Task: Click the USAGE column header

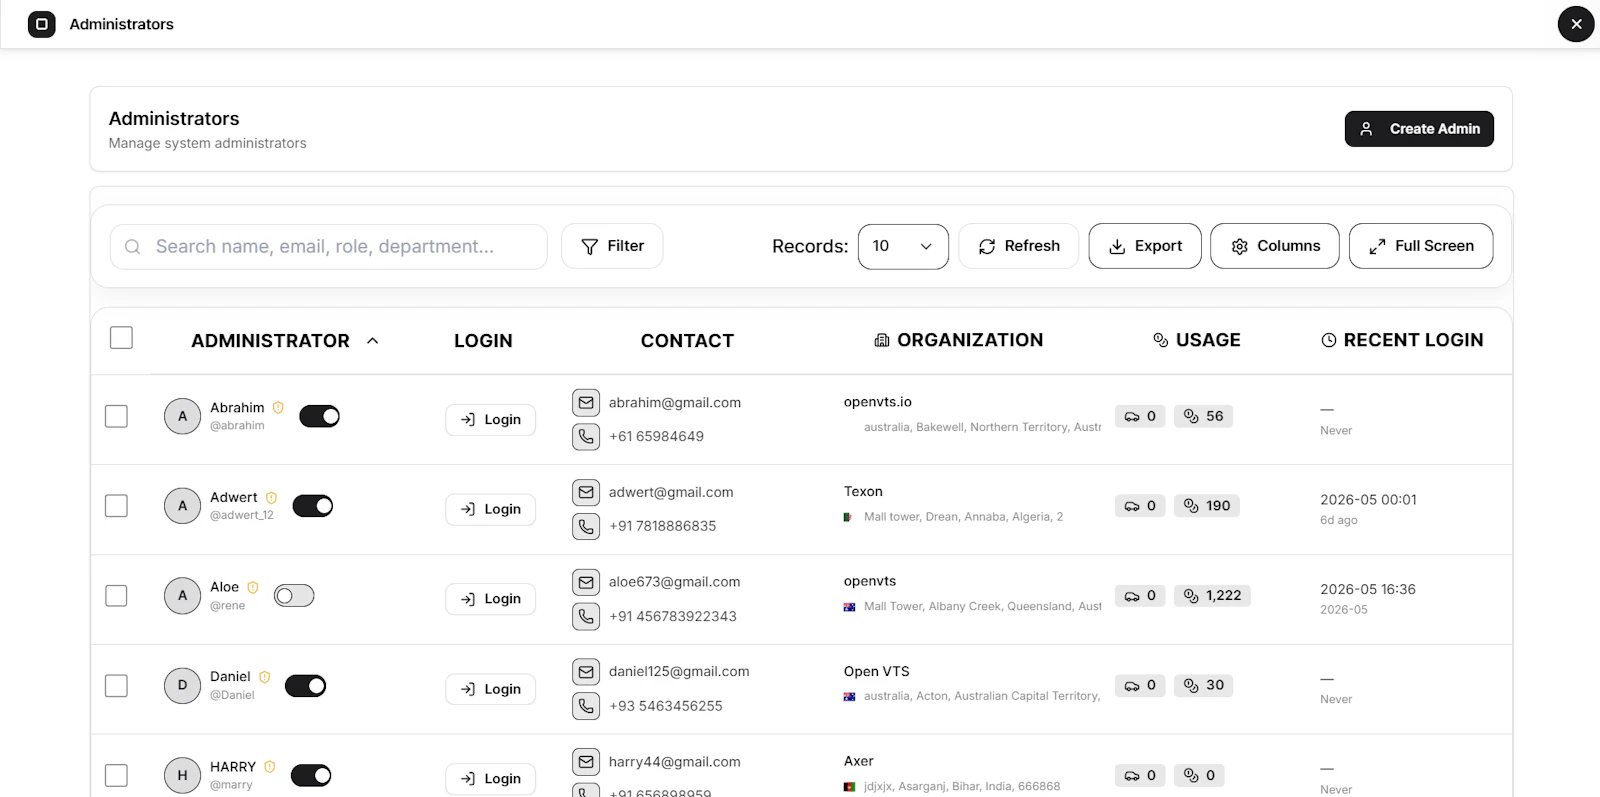Action: (x=1197, y=340)
